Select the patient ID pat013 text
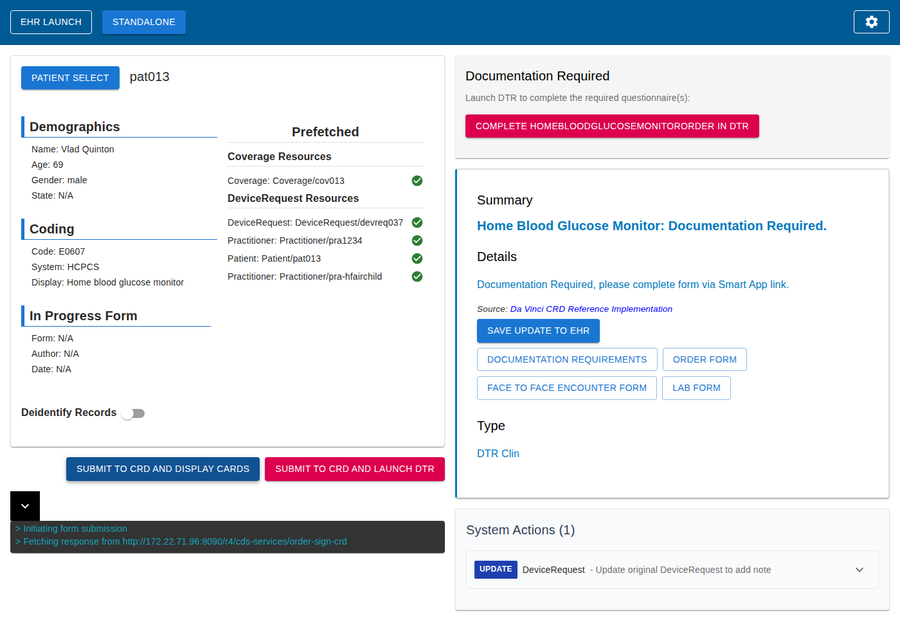Viewport: 900px width, 643px height. (149, 77)
